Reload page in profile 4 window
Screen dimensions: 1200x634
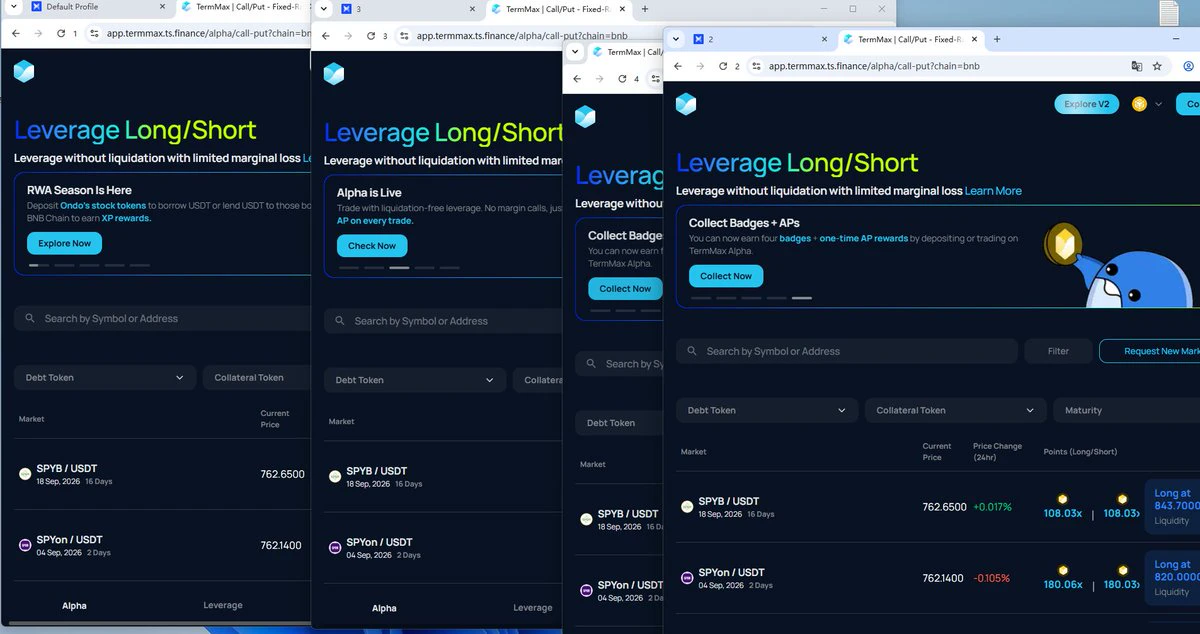[621, 78]
